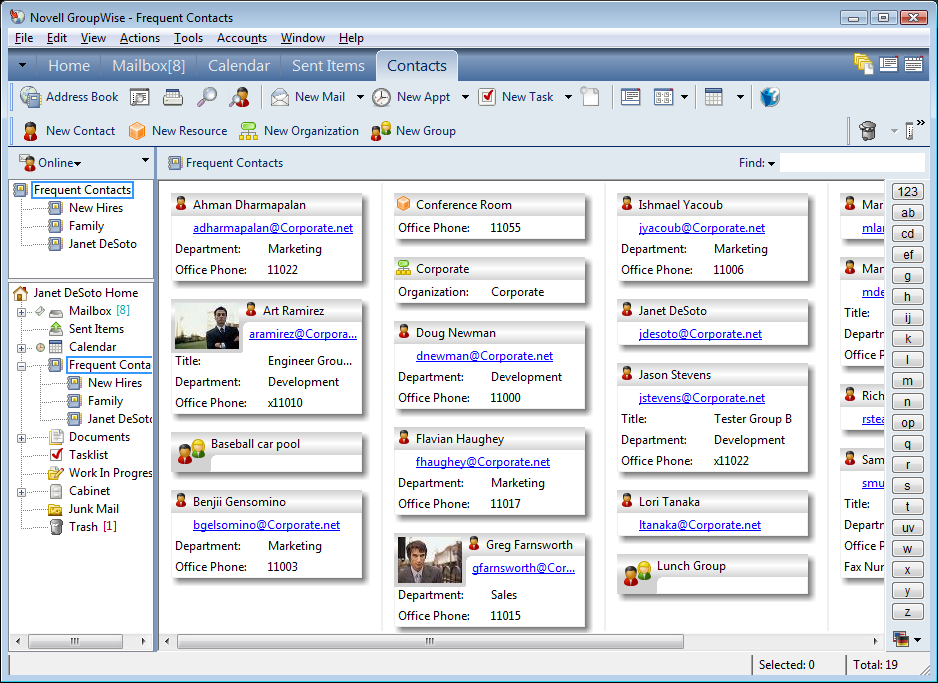938x683 pixels.
Task: Click into the Find text field
Action: tap(852, 163)
